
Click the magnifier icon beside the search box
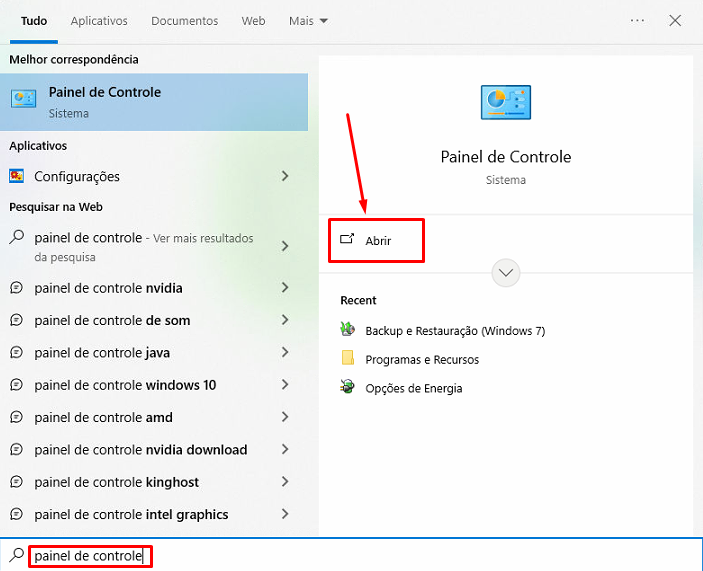[16, 555]
